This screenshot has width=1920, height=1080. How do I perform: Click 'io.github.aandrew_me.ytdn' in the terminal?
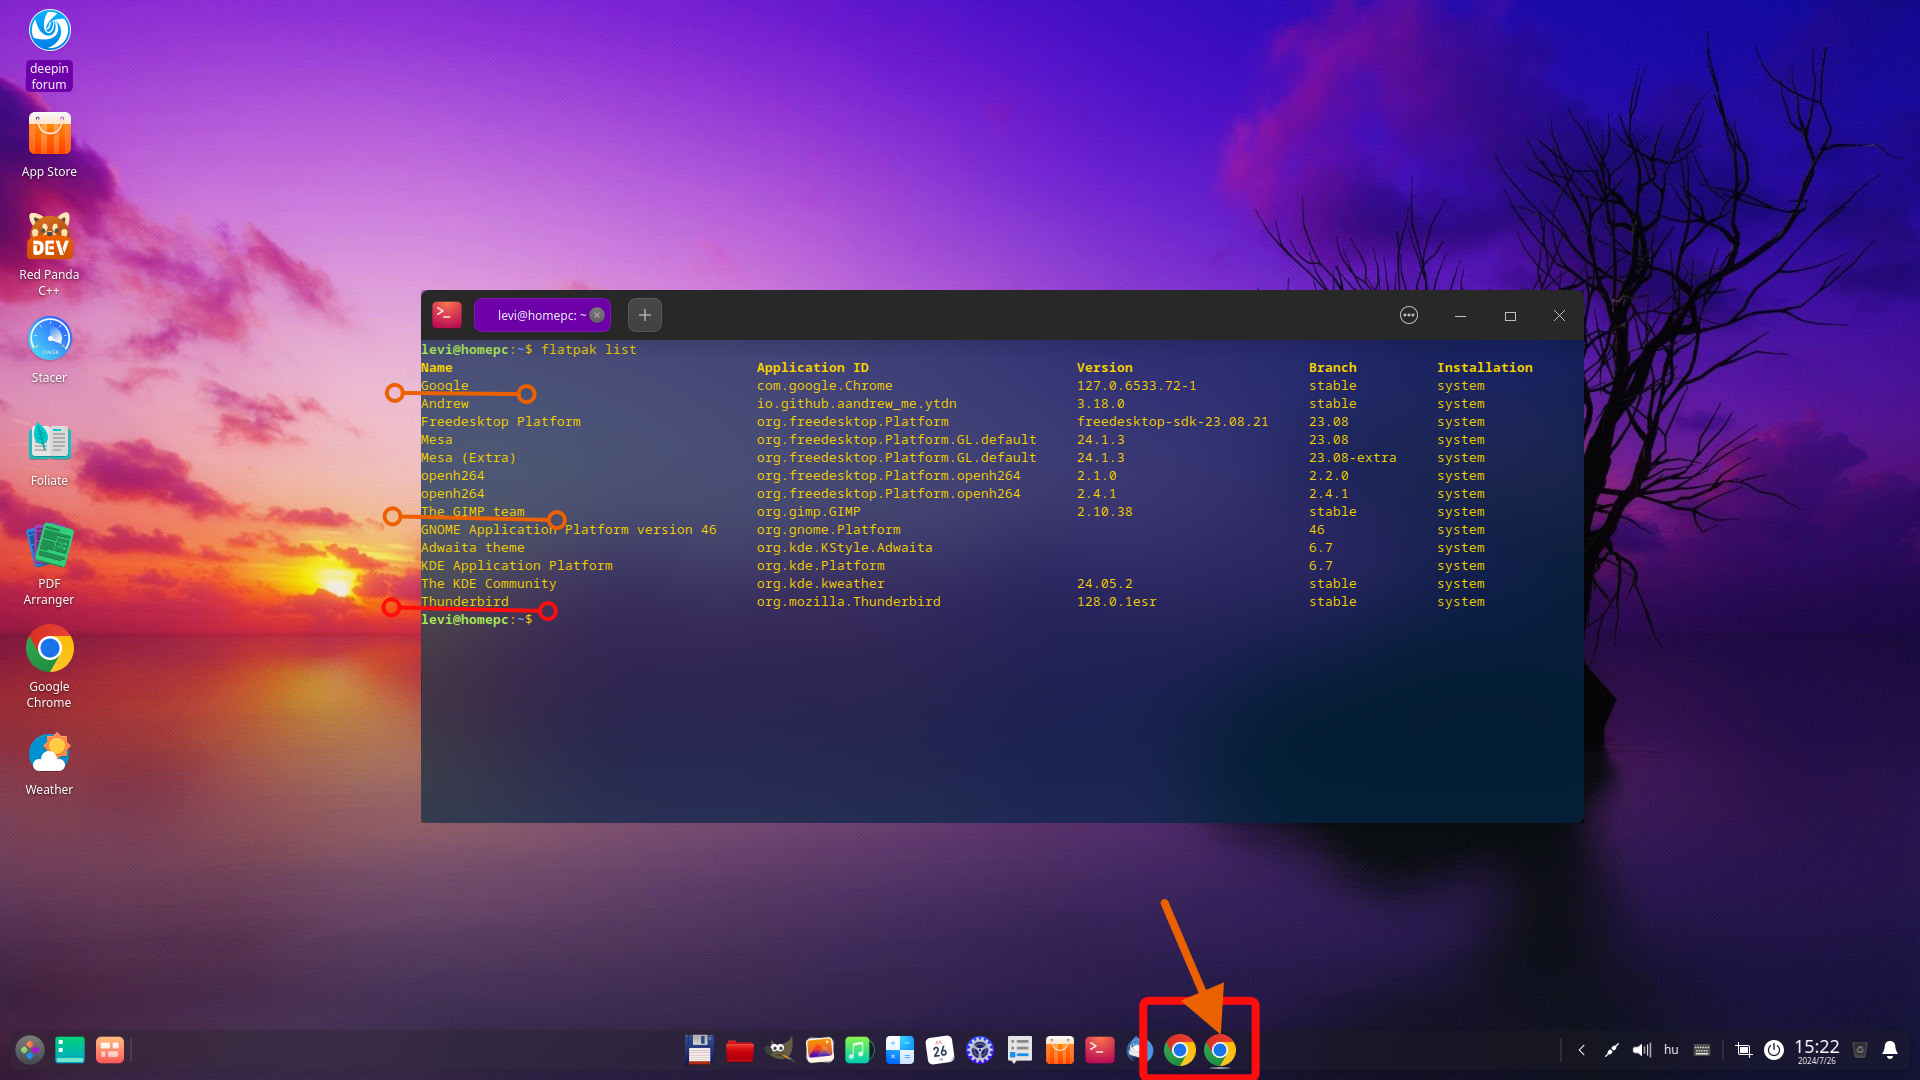(857, 404)
